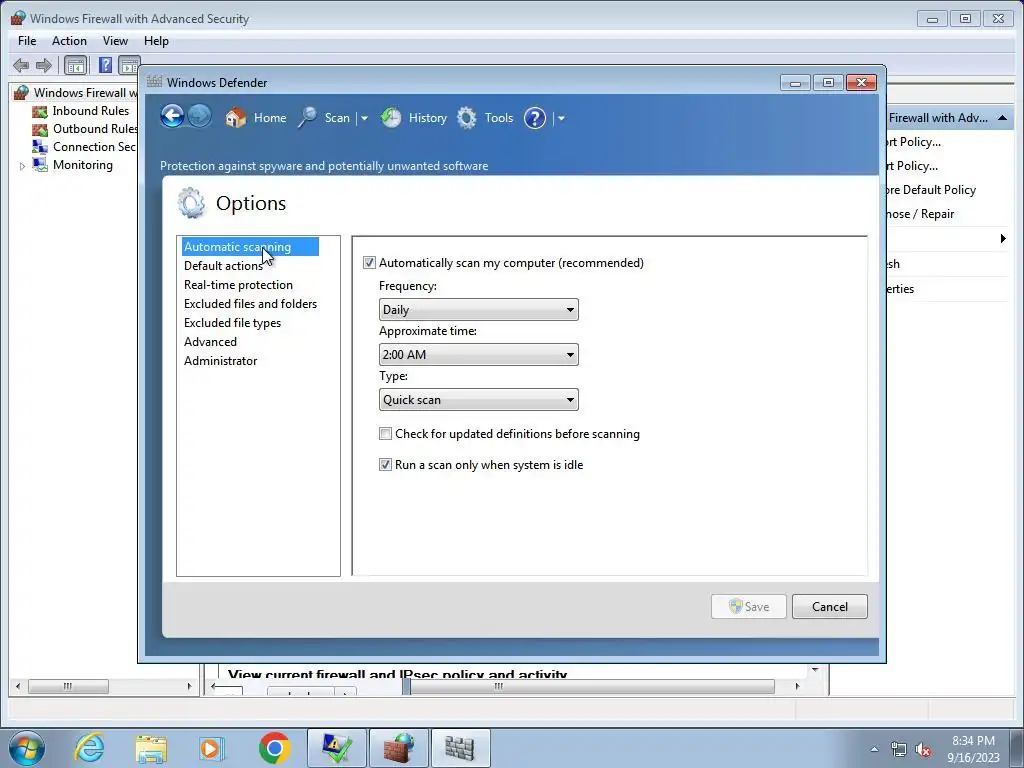
Task: Toggle Automatically scan my computer checkbox
Action: 370,263
